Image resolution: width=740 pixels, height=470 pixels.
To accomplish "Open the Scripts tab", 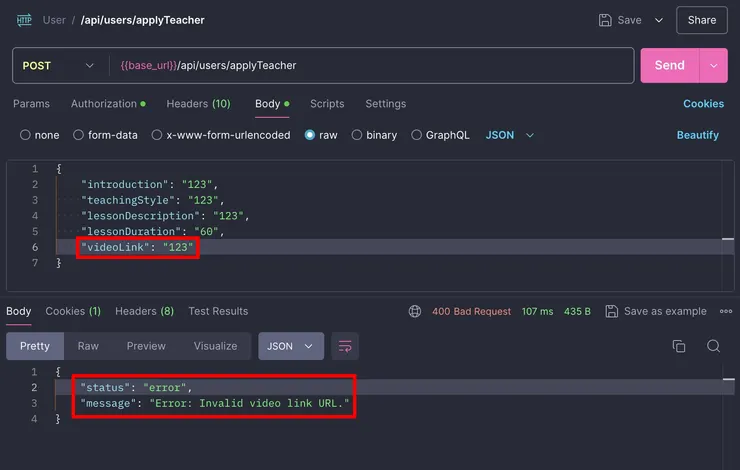I will point(327,104).
